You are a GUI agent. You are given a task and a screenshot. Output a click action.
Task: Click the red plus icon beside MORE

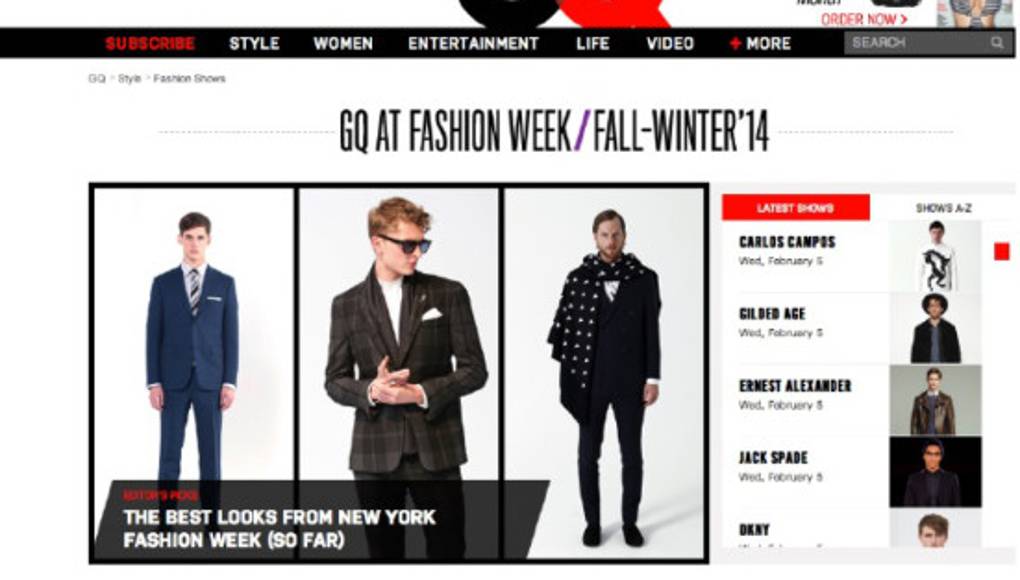[735, 44]
